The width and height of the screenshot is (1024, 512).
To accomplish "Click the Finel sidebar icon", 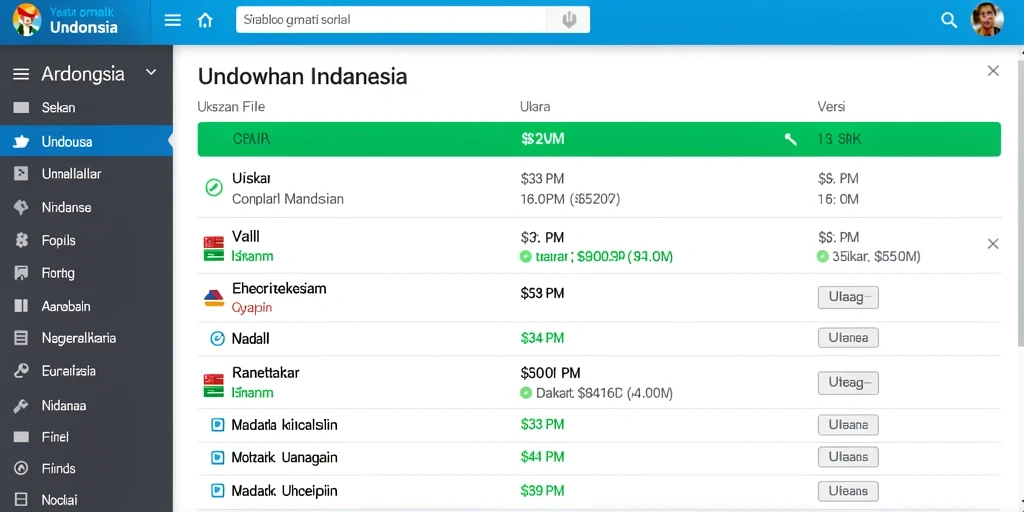I will 21,437.
